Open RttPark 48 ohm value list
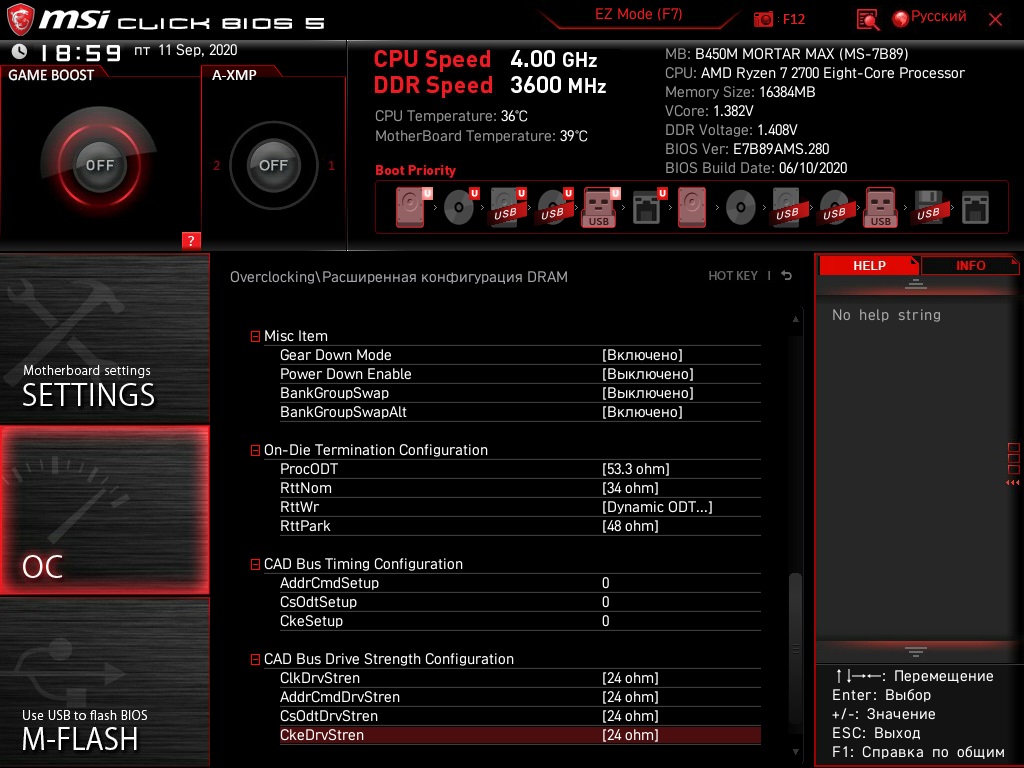The image size is (1024, 768). coord(630,526)
